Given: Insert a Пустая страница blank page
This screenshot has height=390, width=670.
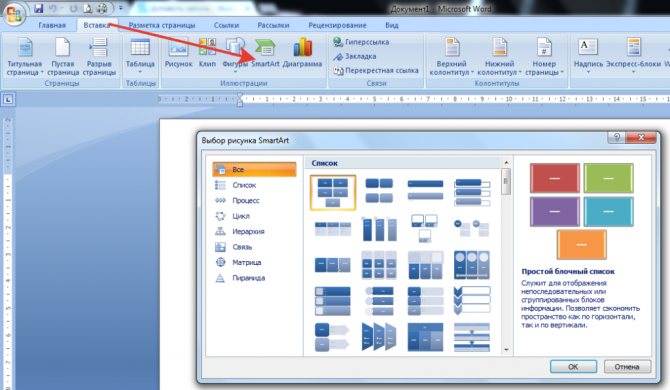Looking at the screenshot, I should point(63,56).
